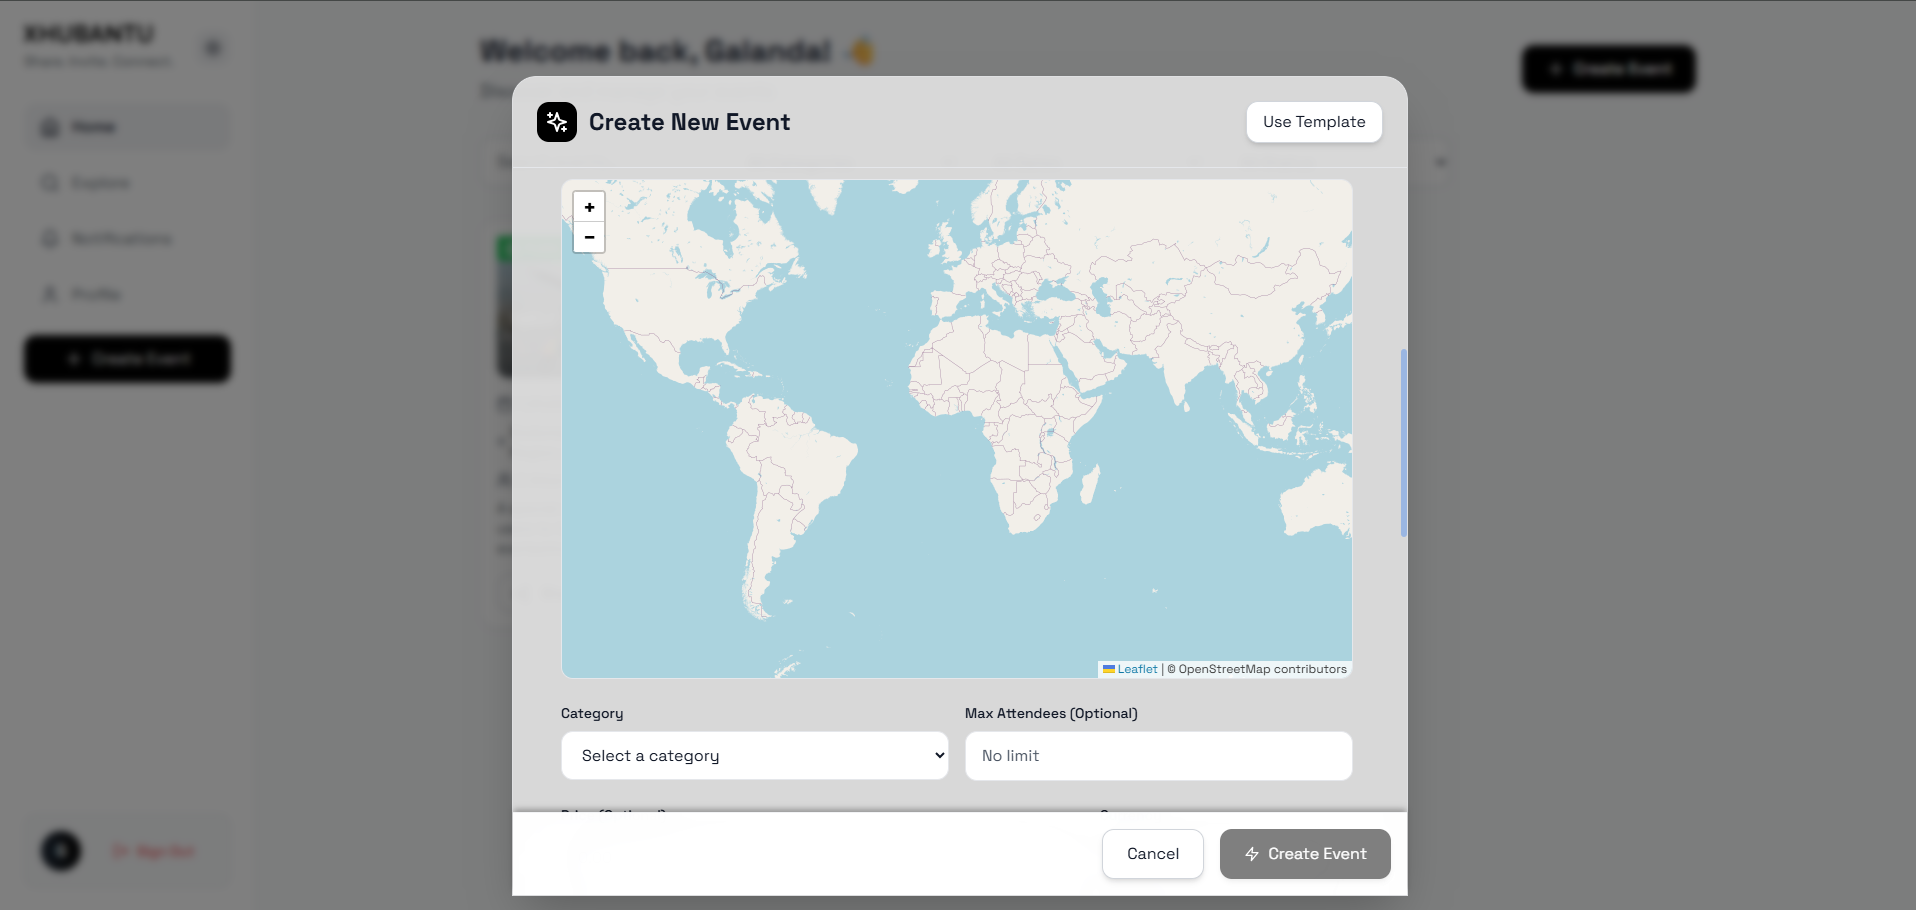Screen dimensions: 1916x910
Task: Zoom out on the map
Action: [589, 237]
